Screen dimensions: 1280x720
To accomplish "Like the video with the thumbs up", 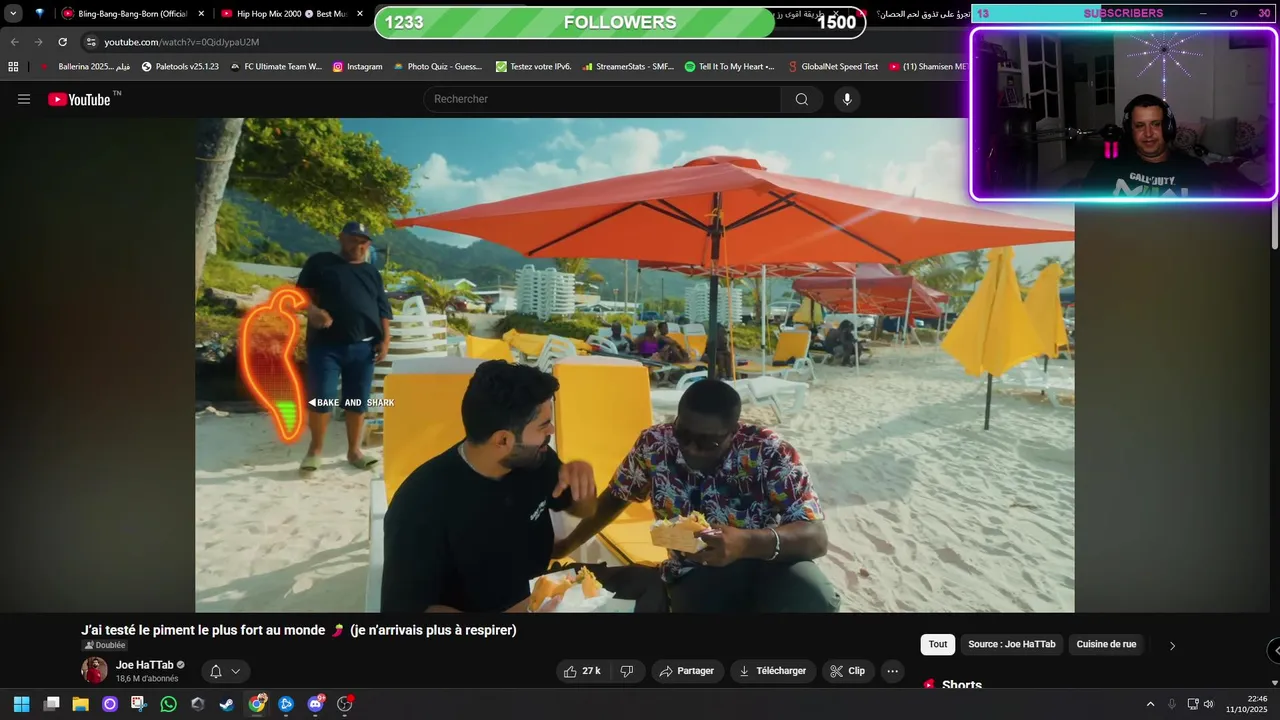I will [x=582, y=671].
